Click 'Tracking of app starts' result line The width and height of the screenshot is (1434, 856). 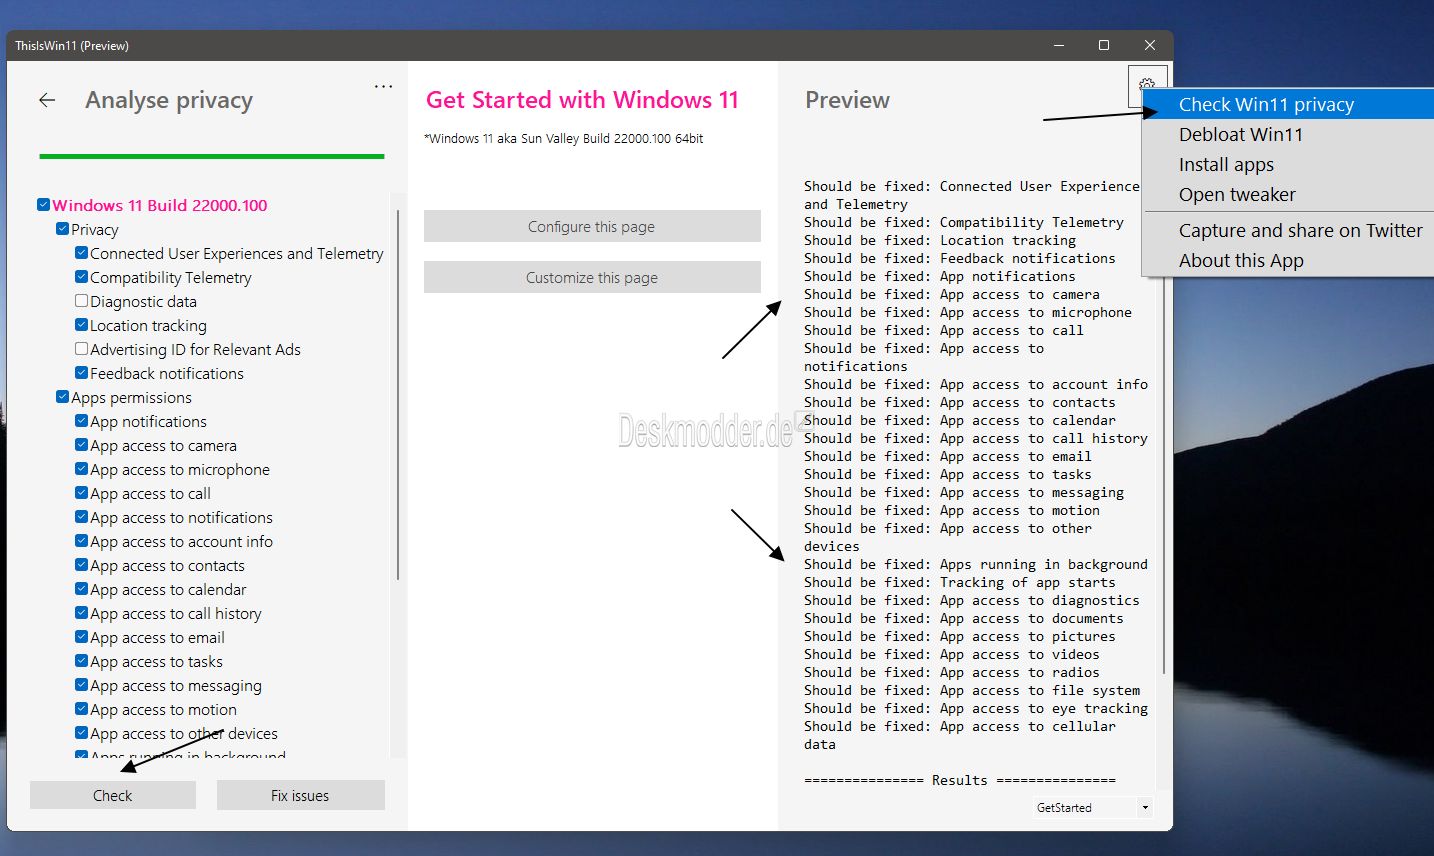pyautogui.click(x=960, y=582)
